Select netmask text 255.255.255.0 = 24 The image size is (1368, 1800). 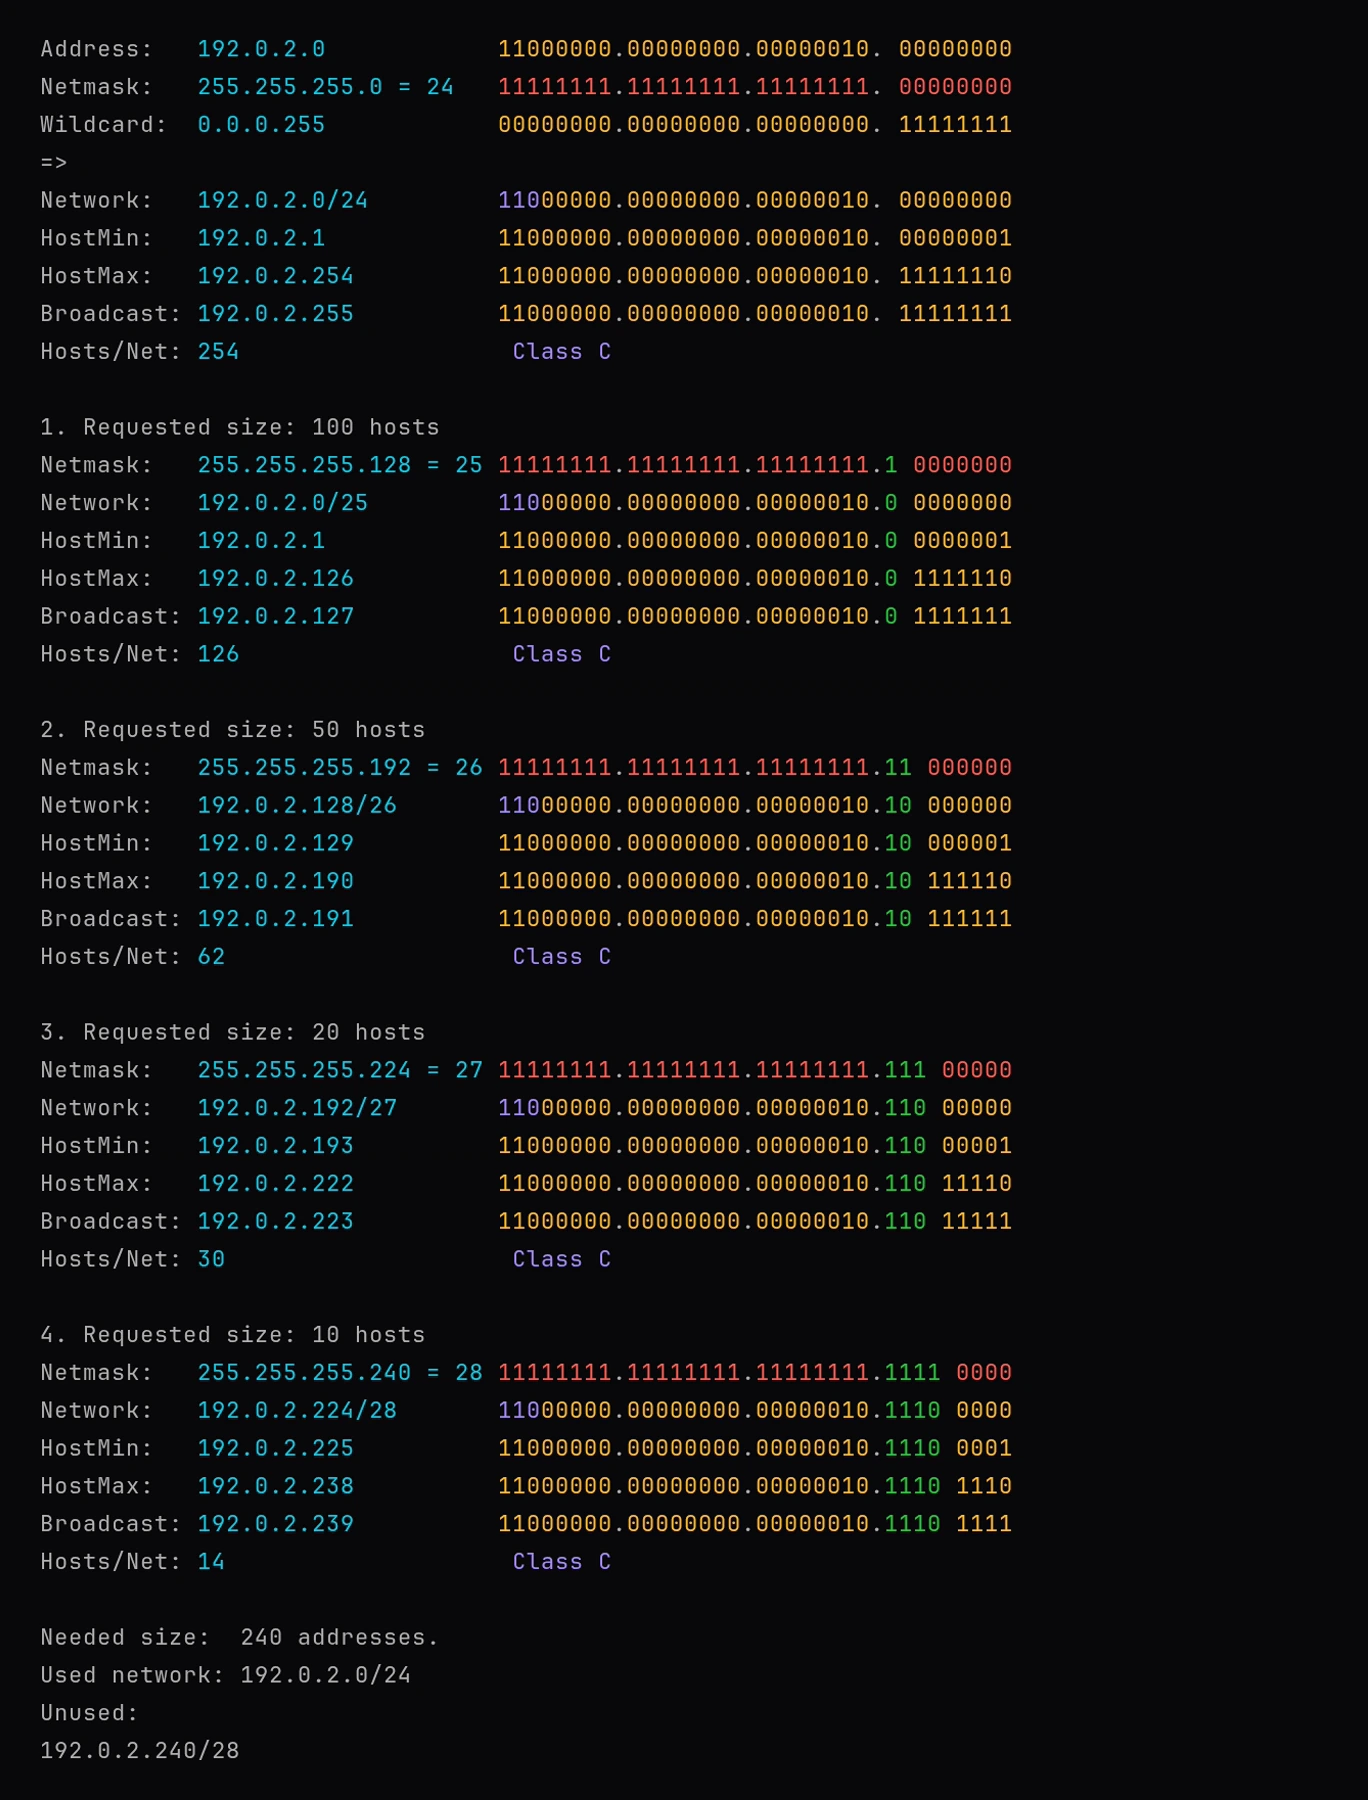(326, 87)
